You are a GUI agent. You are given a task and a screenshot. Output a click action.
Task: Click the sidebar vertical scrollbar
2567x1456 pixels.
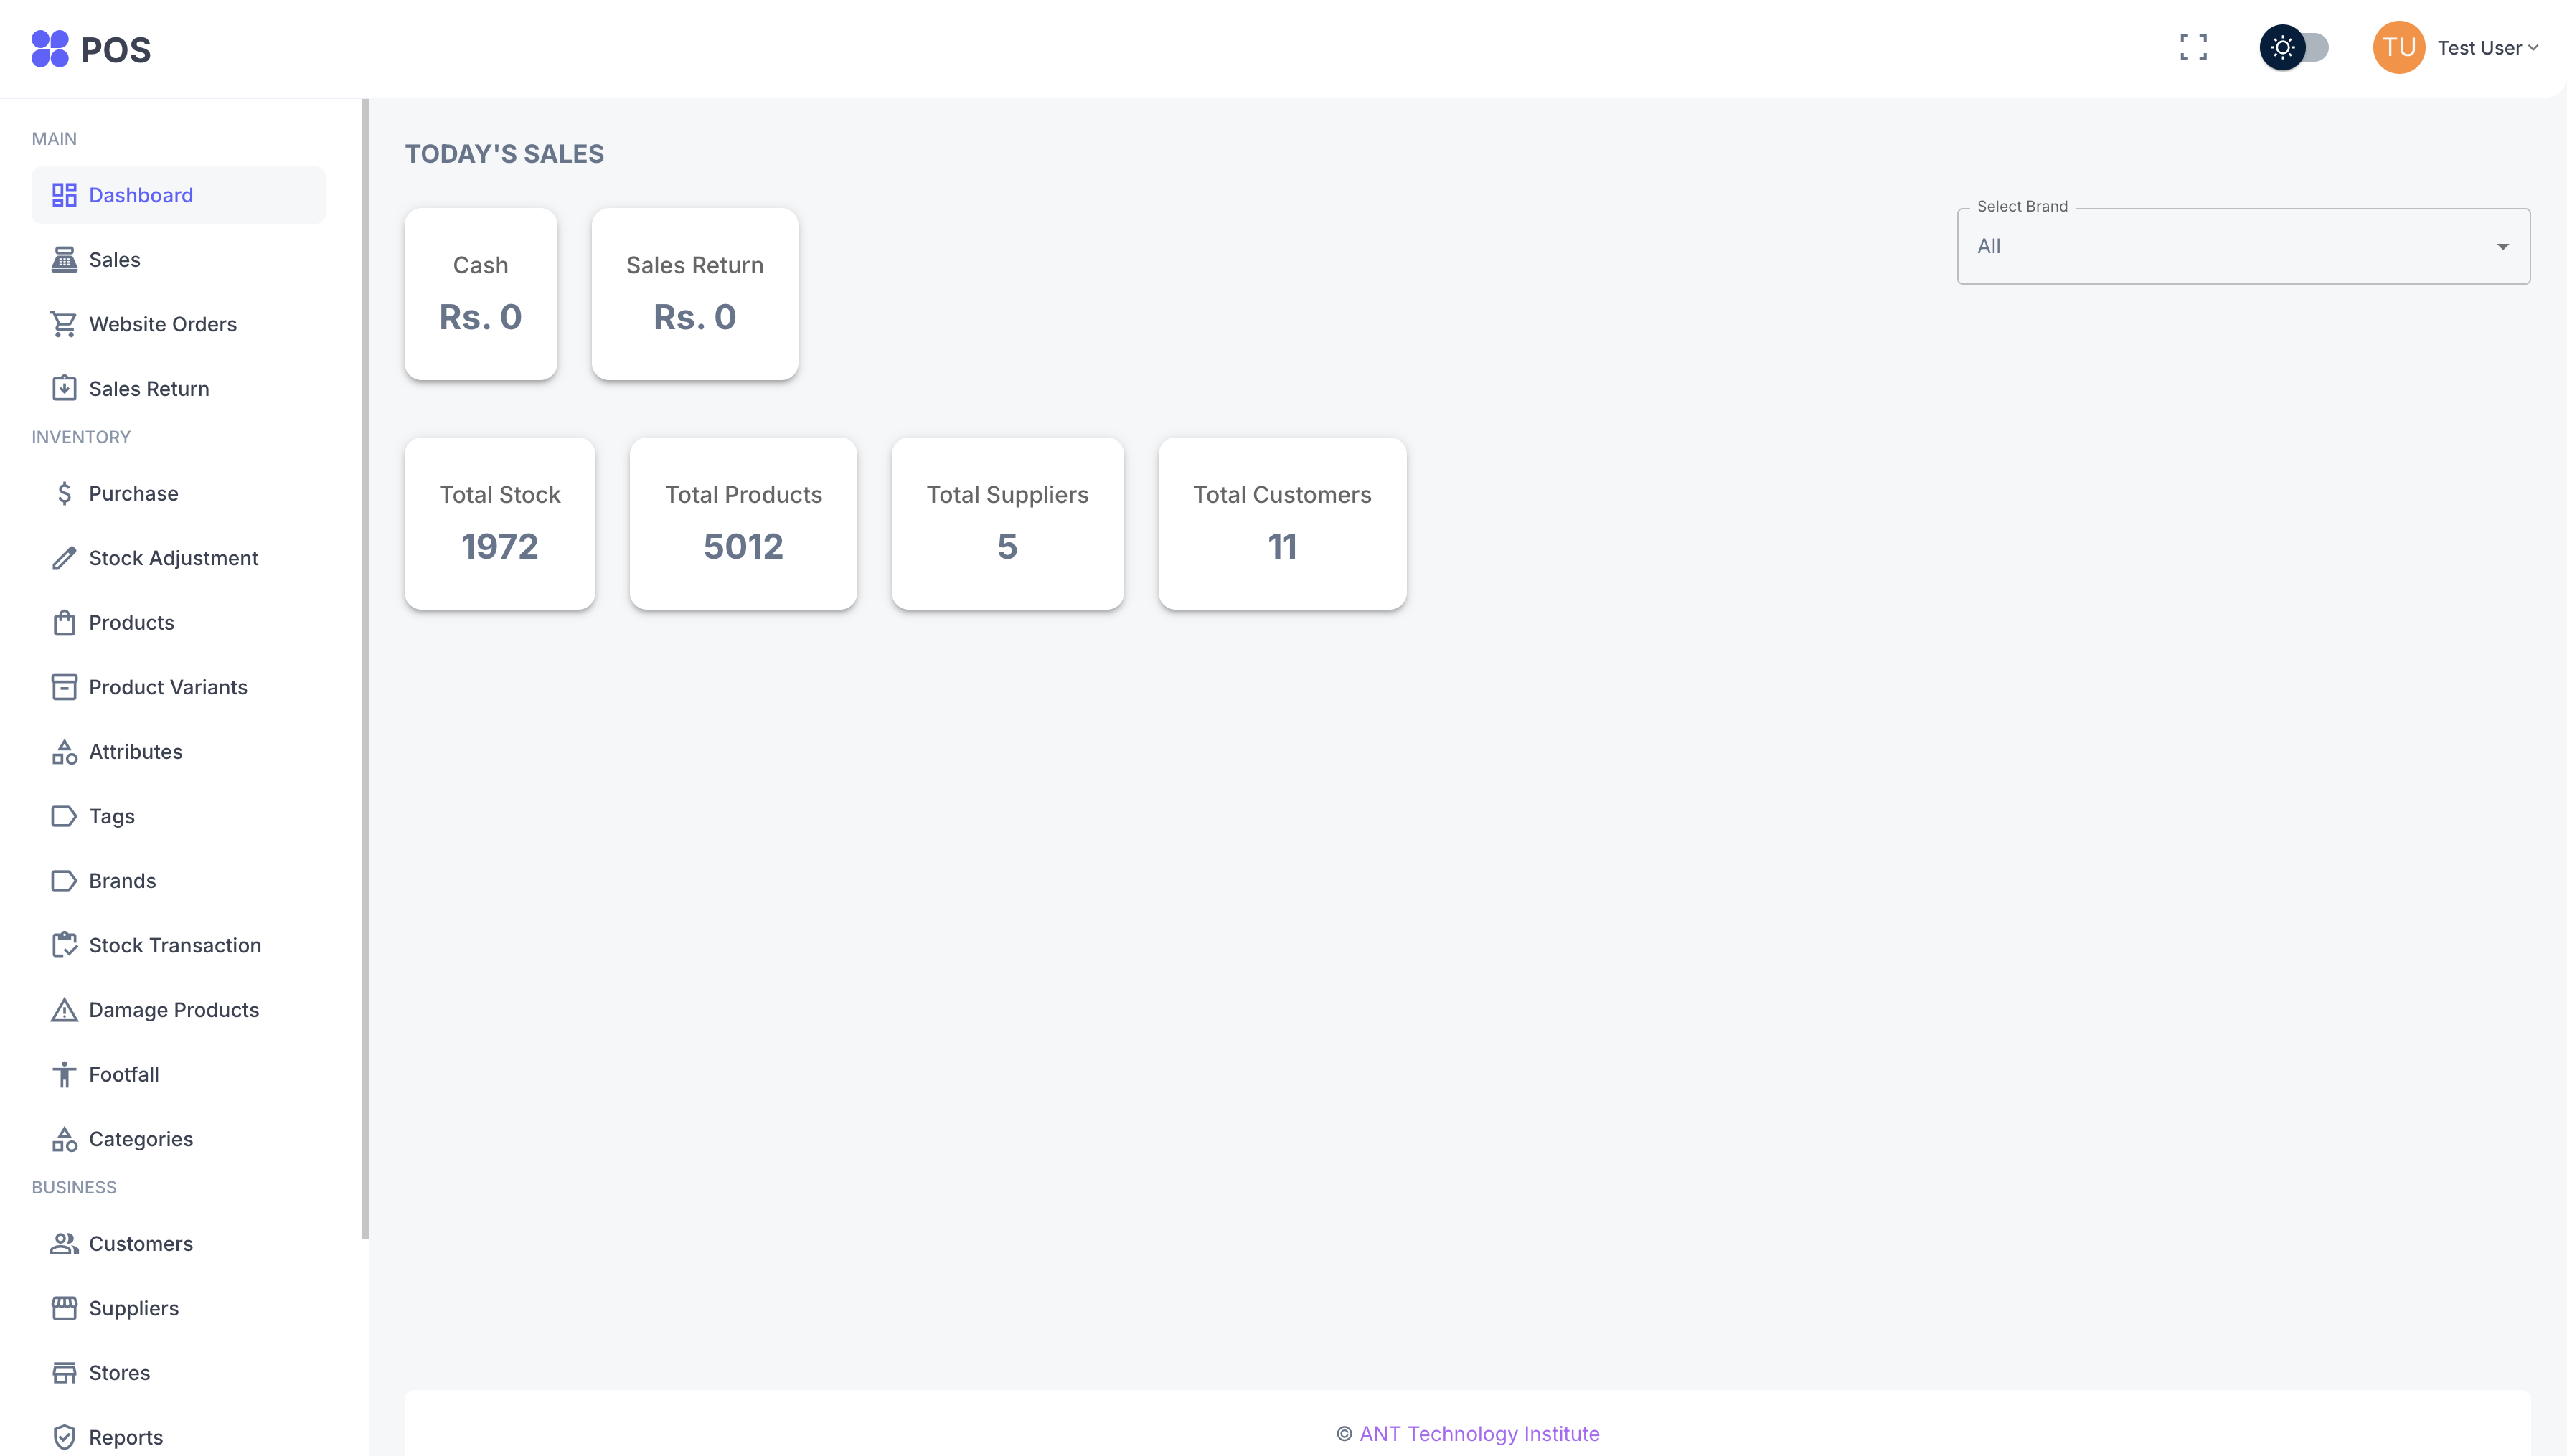[365, 668]
